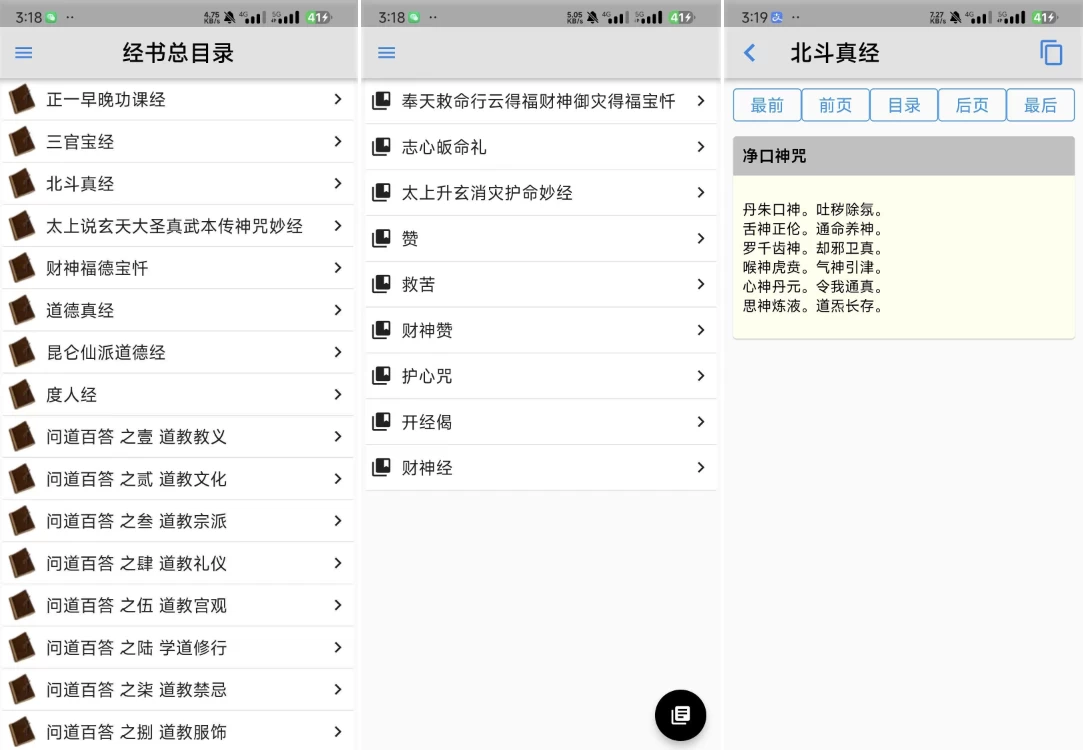This screenshot has height=750, width=1083.
Task: Tap the black floating catalog button
Action: (x=680, y=715)
